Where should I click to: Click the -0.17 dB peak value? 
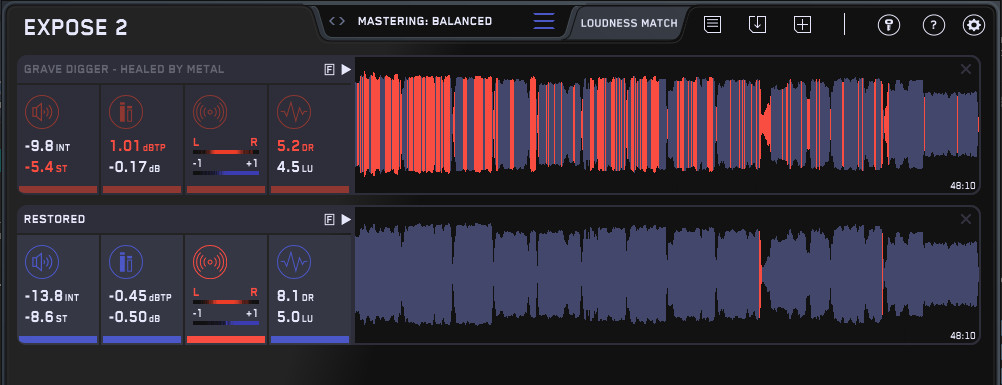coord(135,168)
